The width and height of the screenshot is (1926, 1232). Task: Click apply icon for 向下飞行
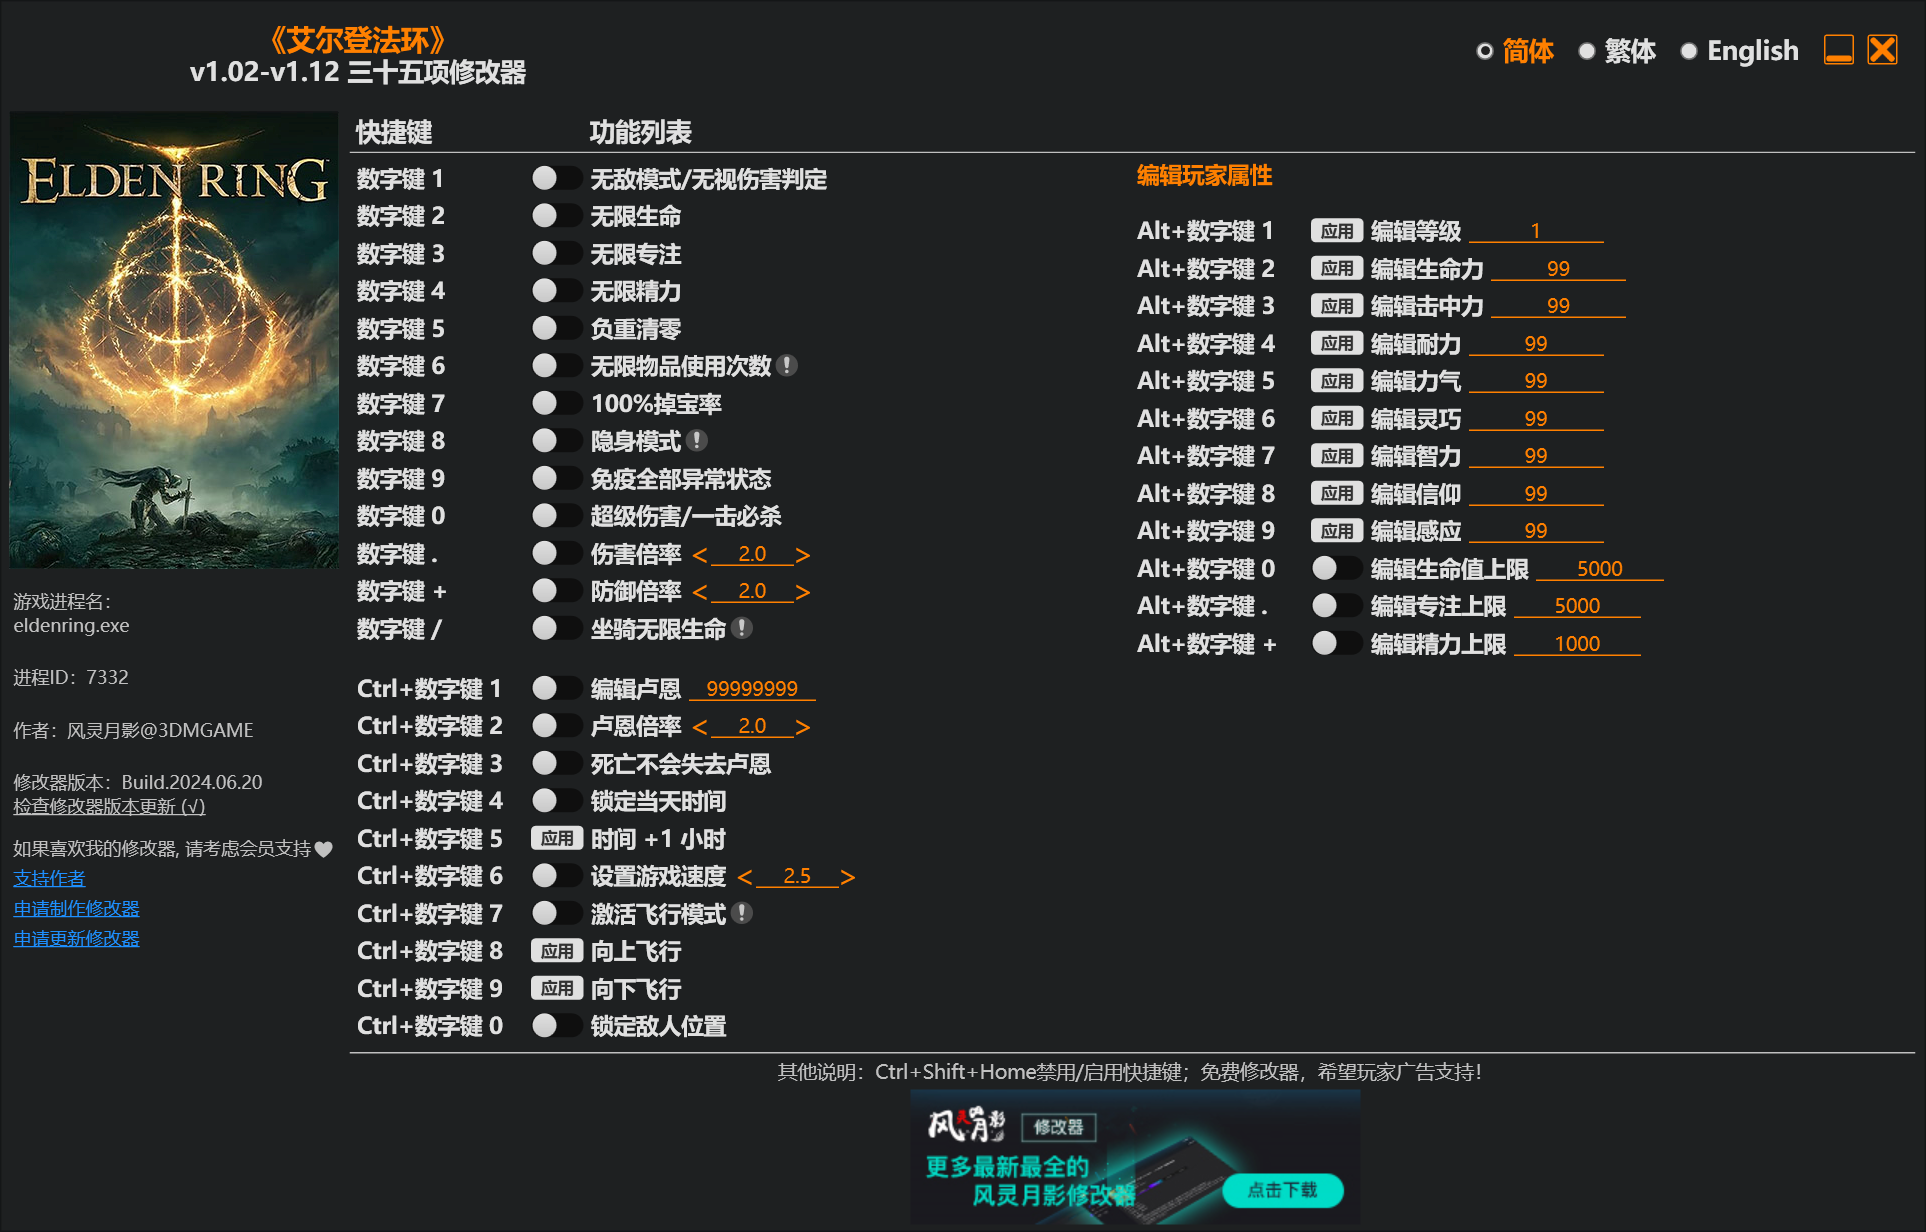552,989
